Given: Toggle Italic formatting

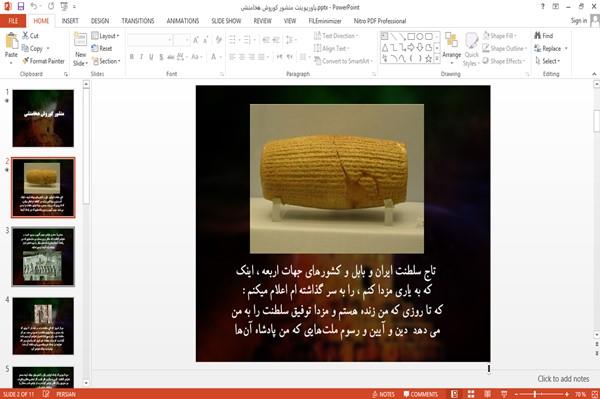Looking at the screenshot, I should 141,57.
